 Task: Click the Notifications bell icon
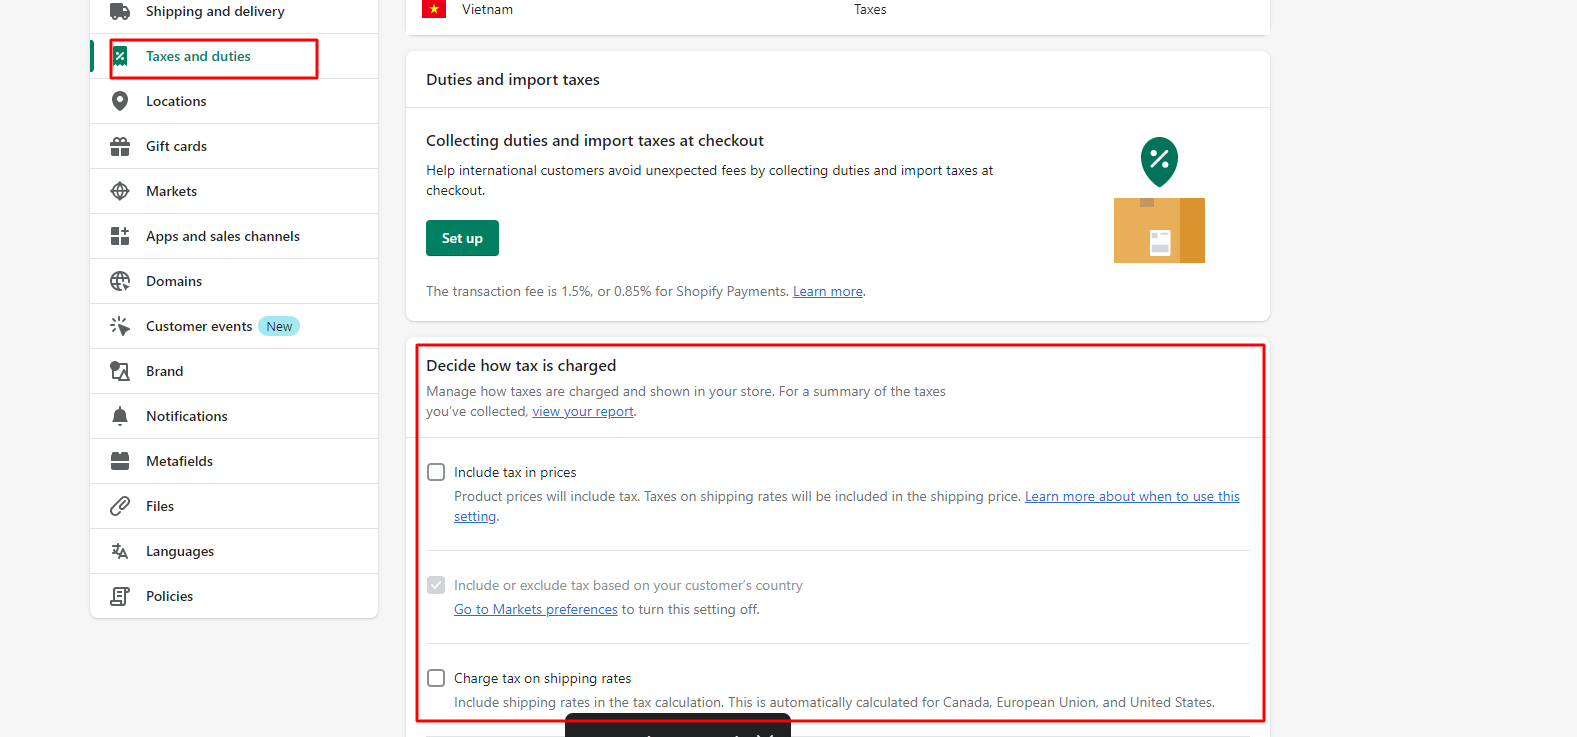(x=120, y=416)
